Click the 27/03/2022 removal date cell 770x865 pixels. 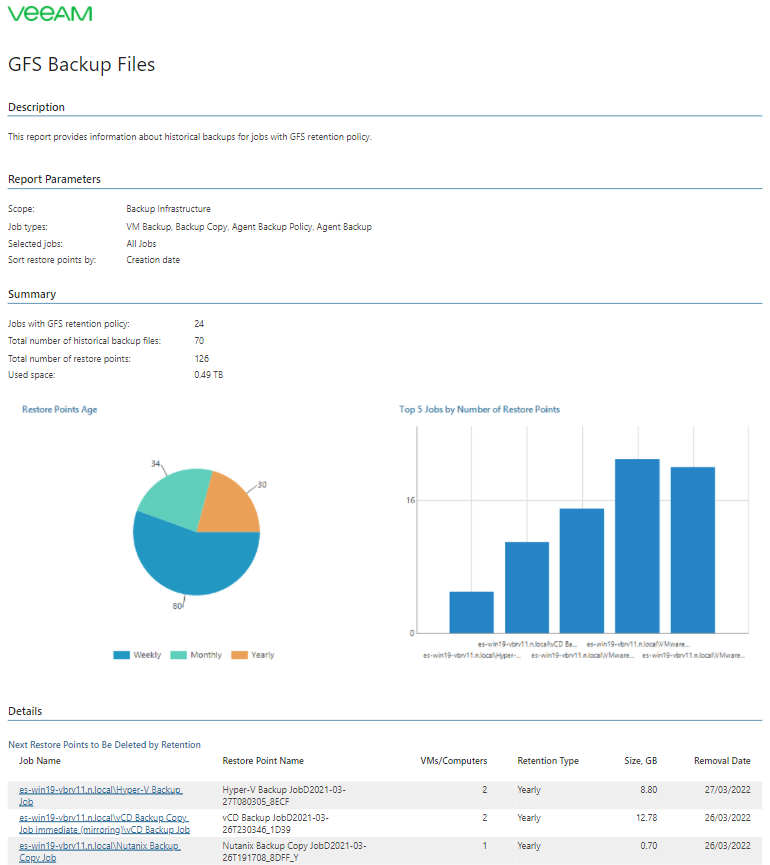[x=728, y=790]
